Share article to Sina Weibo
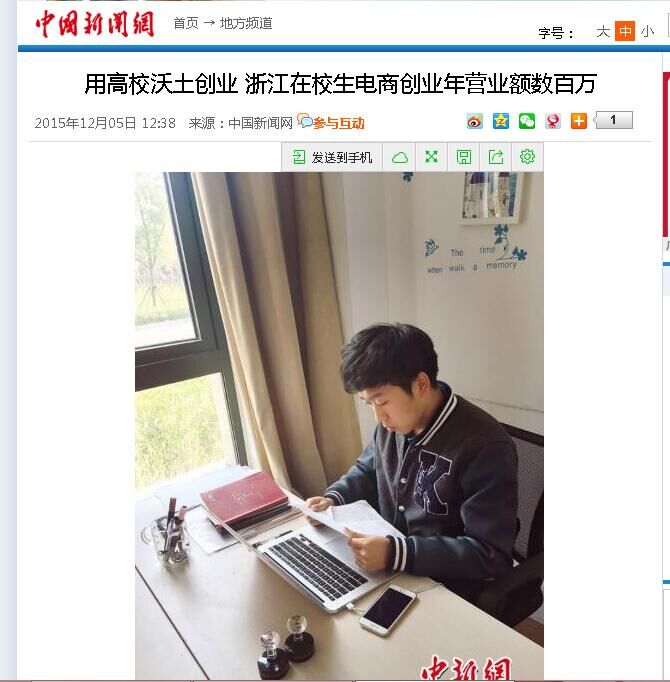This screenshot has width=670, height=682. click(x=475, y=121)
